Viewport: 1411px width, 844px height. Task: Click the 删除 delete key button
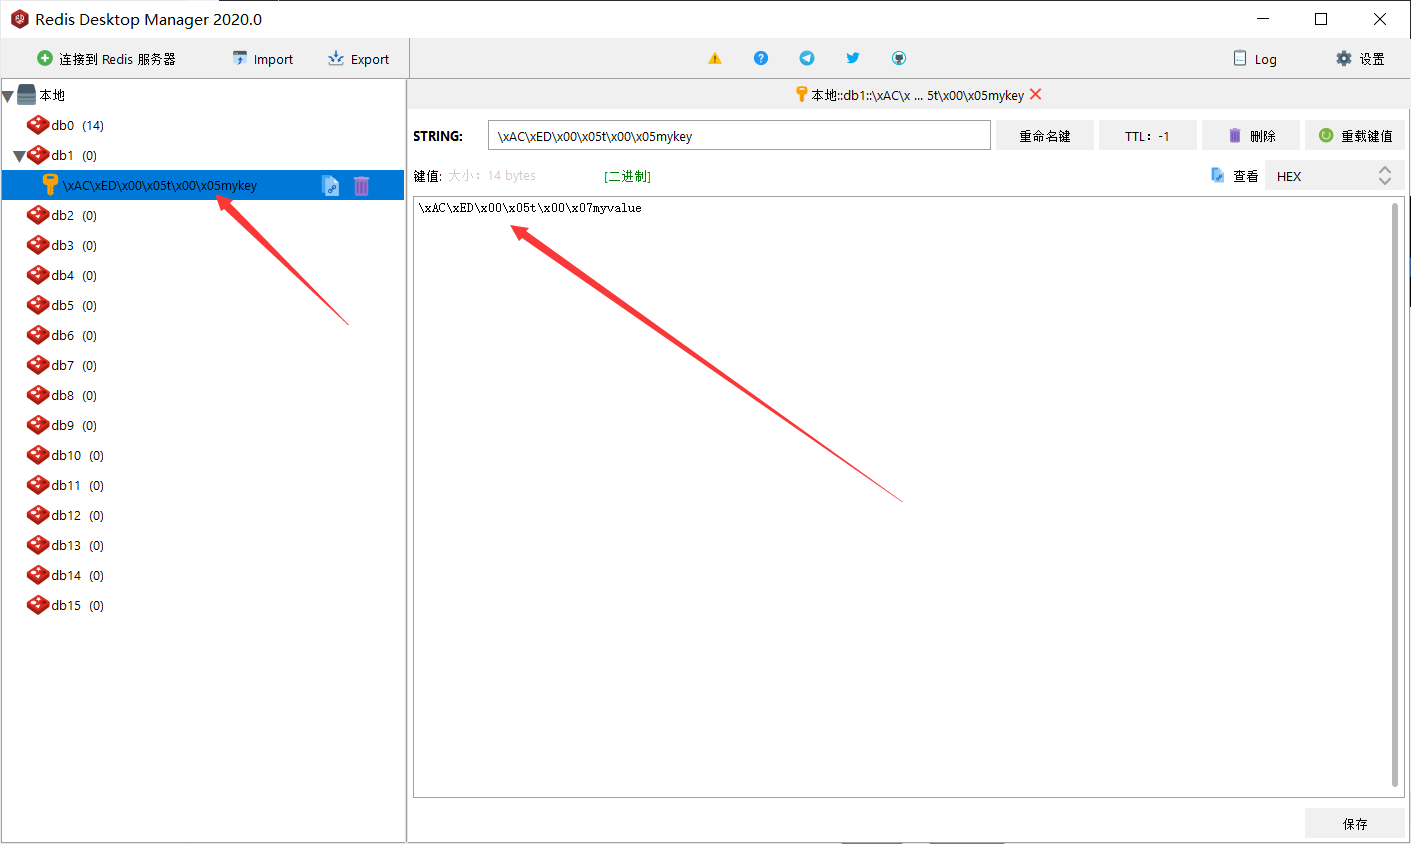click(x=1251, y=136)
